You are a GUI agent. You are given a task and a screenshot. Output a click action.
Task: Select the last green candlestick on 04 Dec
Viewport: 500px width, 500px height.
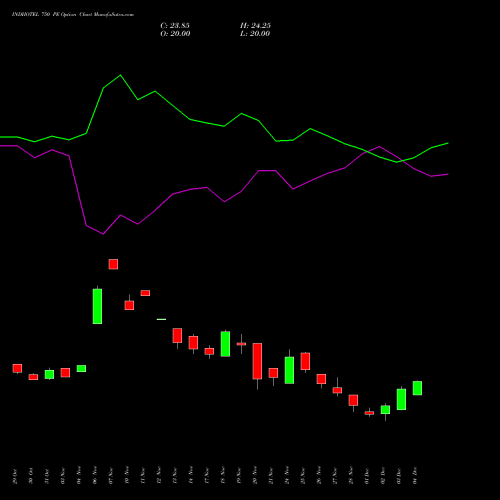pyautogui.click(x=417, y=388)
